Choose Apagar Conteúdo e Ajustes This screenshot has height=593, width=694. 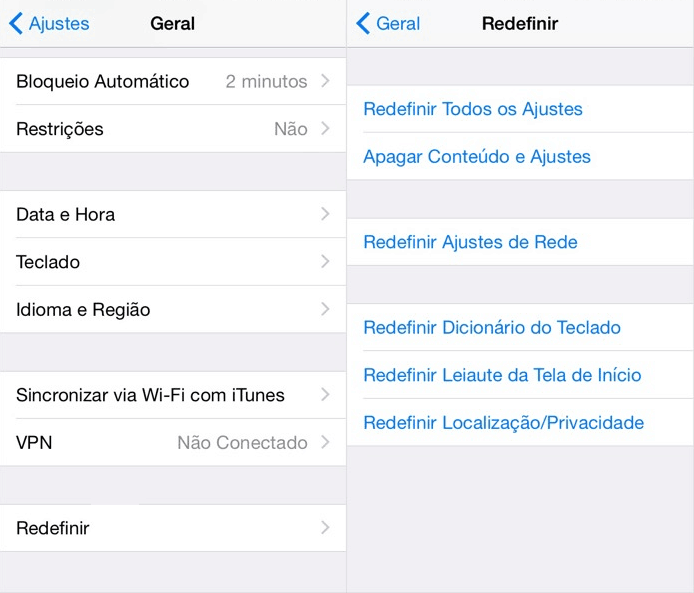click(520, 156)
